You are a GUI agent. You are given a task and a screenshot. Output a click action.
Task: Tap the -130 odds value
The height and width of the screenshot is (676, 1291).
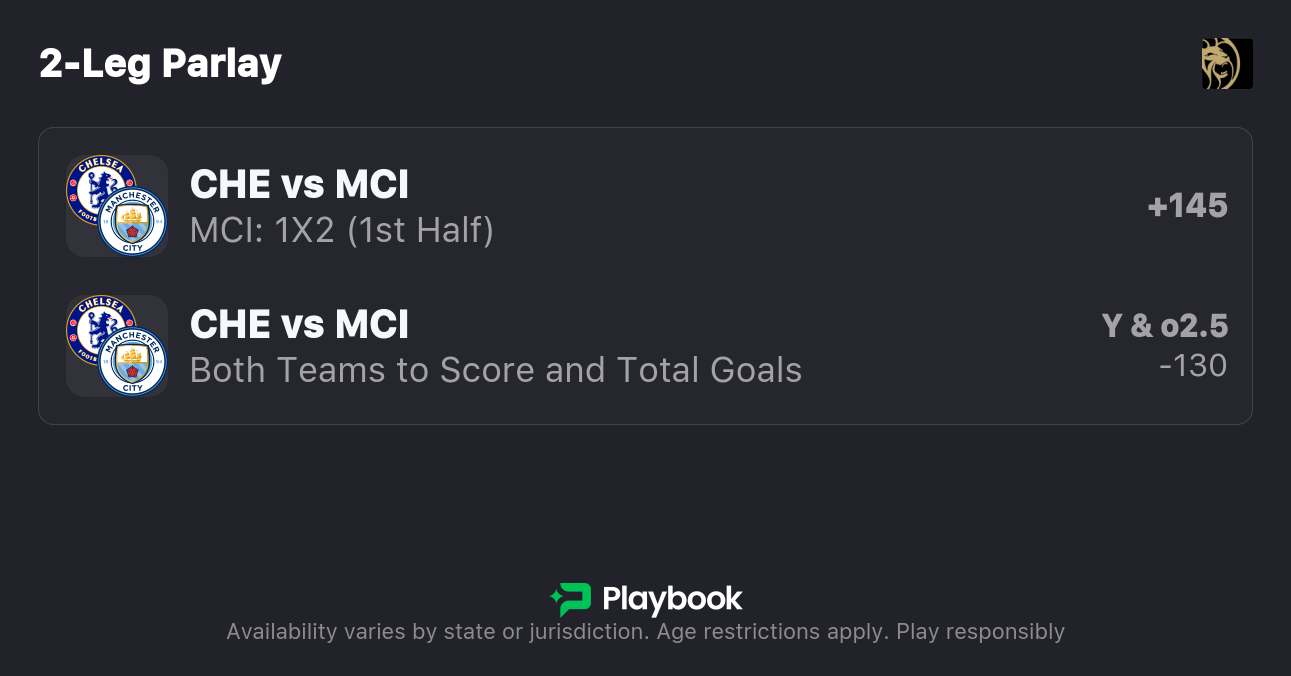(1193, 366)
